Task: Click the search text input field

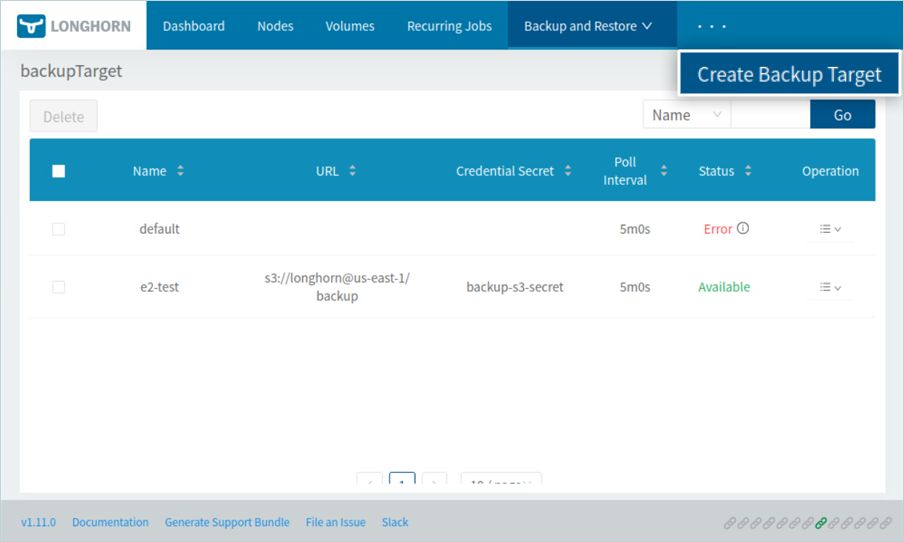Action: 770,115
